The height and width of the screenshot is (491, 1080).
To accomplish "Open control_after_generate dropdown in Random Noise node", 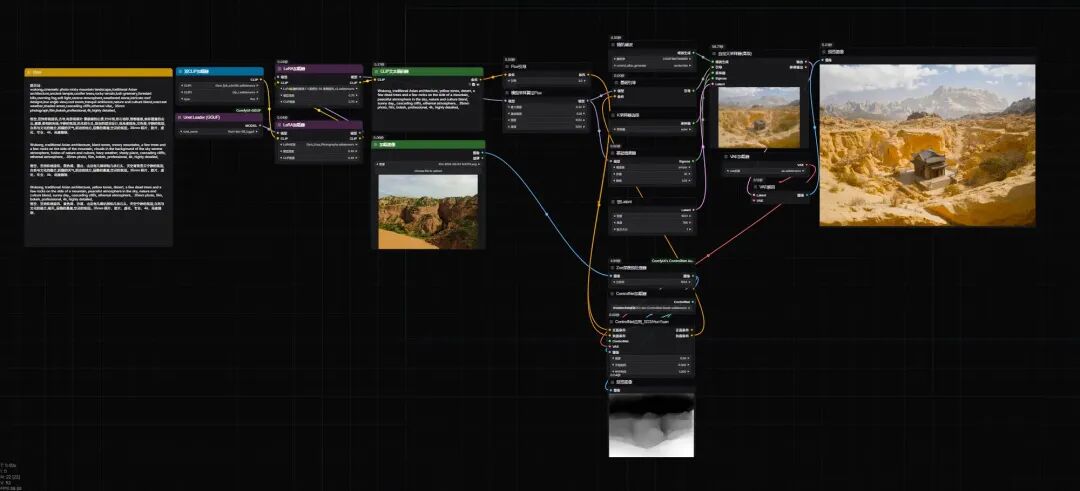I will coord(652,65).
